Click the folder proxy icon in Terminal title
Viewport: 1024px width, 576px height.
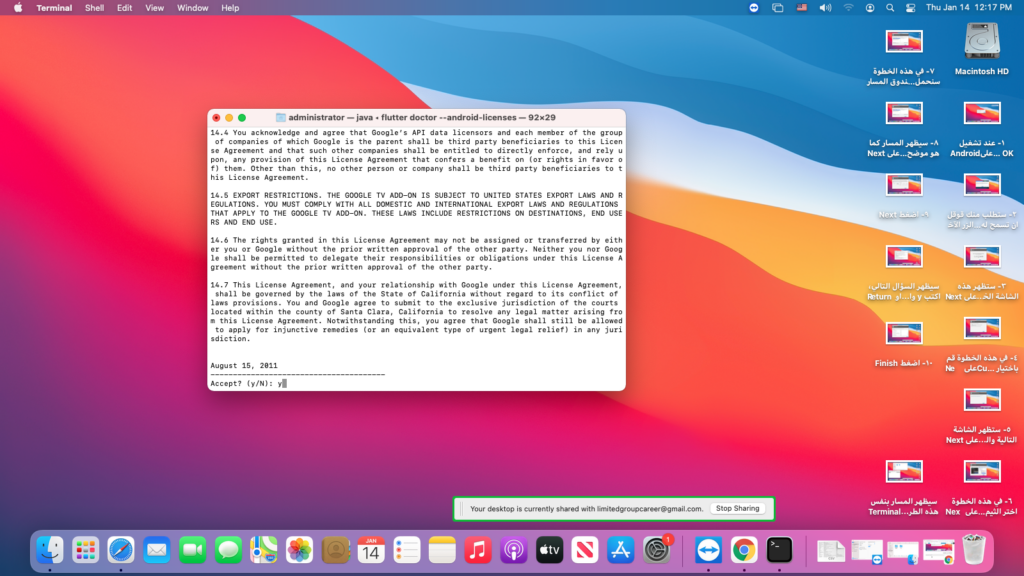pos(281,118)
